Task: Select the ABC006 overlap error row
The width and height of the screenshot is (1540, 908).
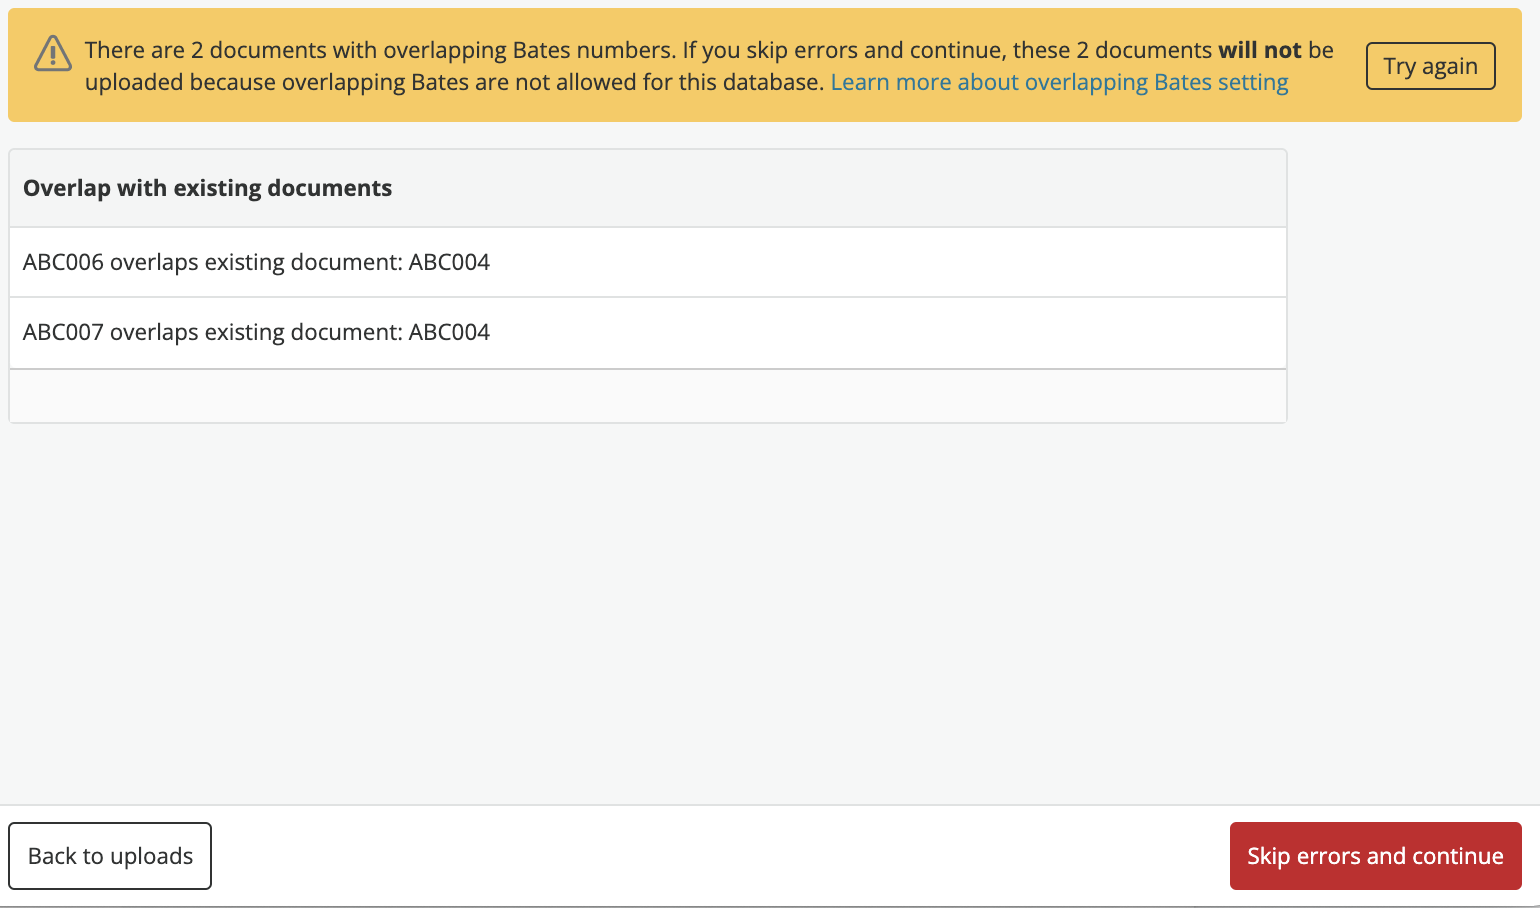Action: [x=257, y=262]
